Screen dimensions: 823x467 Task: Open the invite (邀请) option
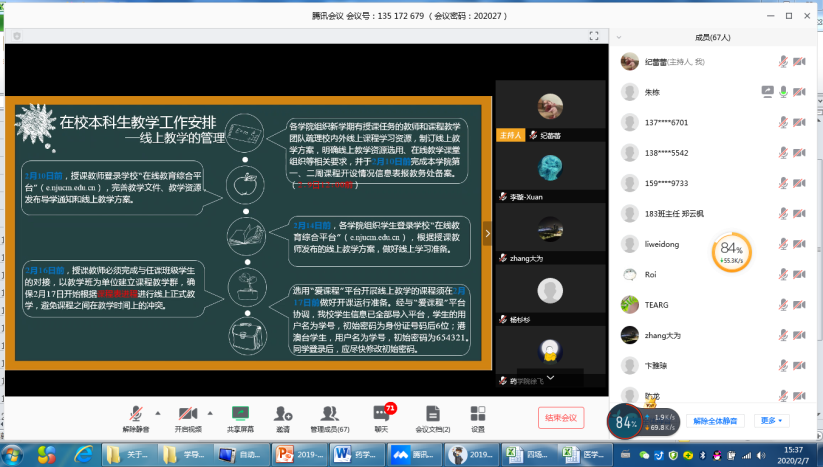284,414
